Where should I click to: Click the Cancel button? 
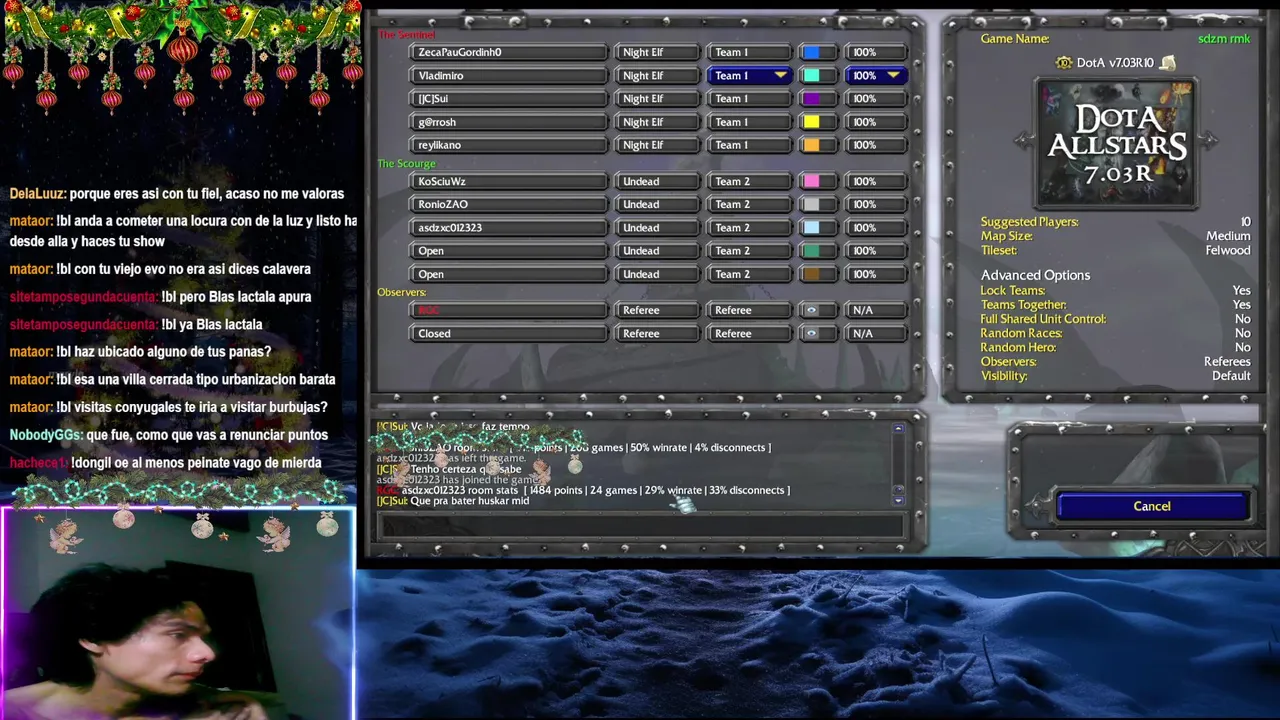point(1152,506)
